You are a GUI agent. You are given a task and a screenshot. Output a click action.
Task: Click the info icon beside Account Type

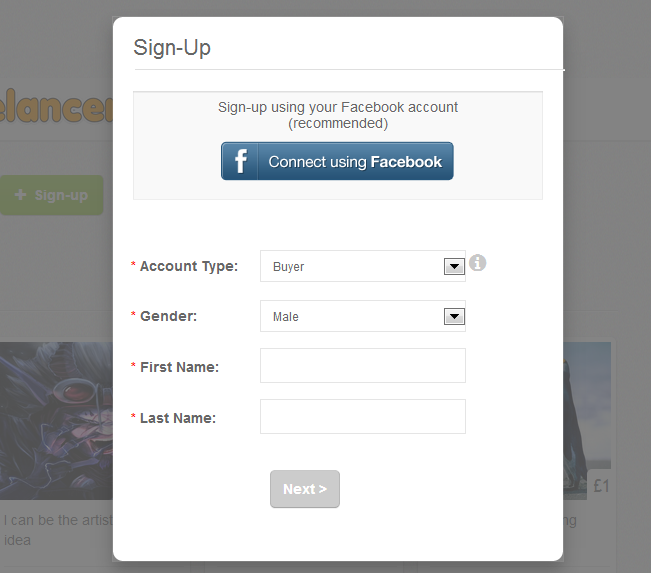(478, 263)
